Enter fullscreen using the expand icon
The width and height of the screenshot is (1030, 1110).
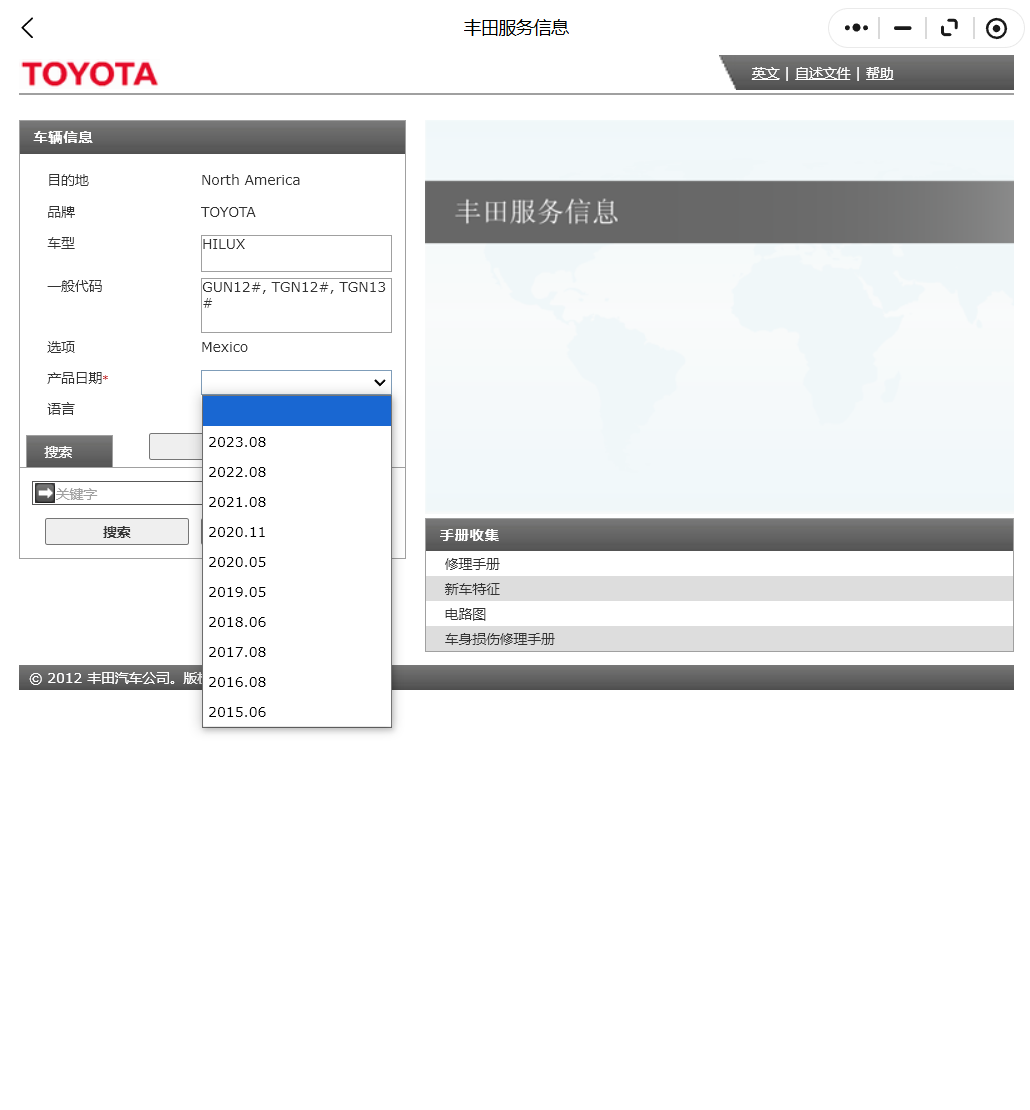(949, 28)
